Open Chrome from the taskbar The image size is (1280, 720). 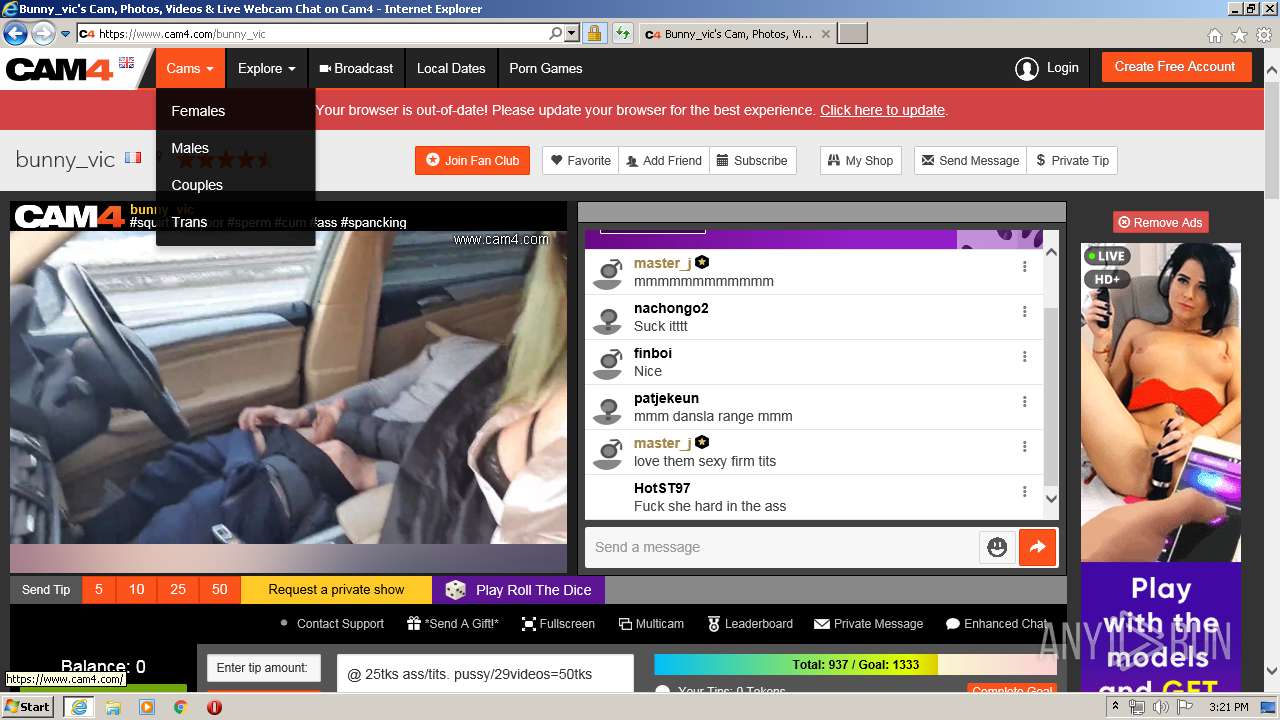coord(180,707)
